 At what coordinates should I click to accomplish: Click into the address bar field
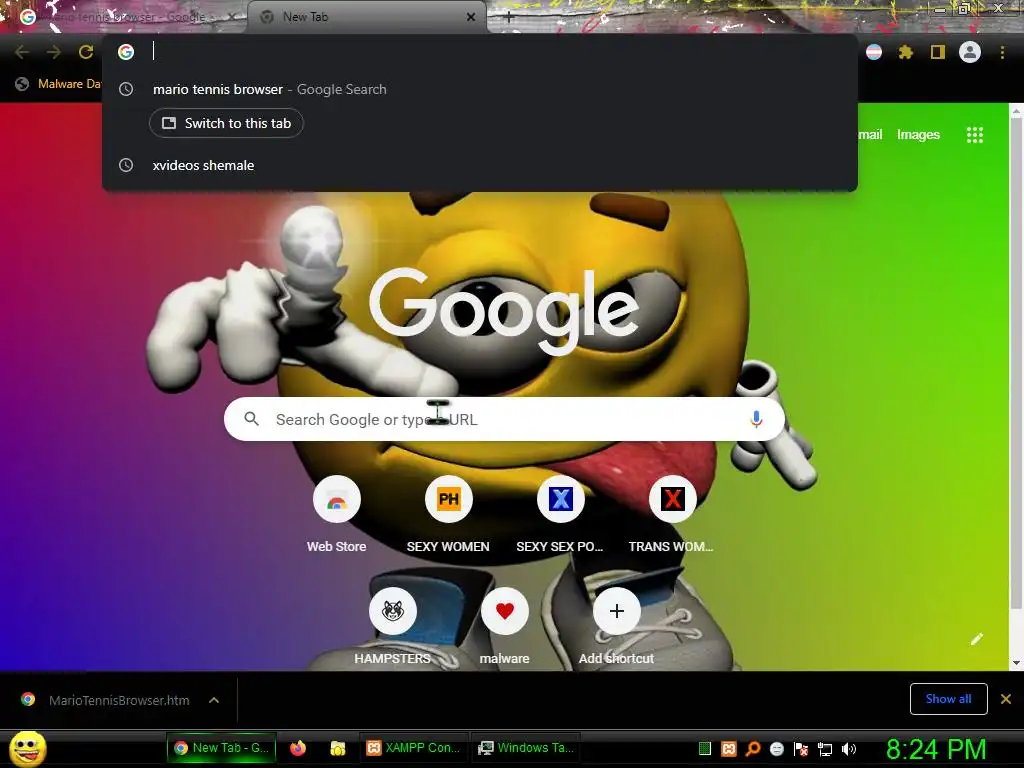[x=479, y=52]
